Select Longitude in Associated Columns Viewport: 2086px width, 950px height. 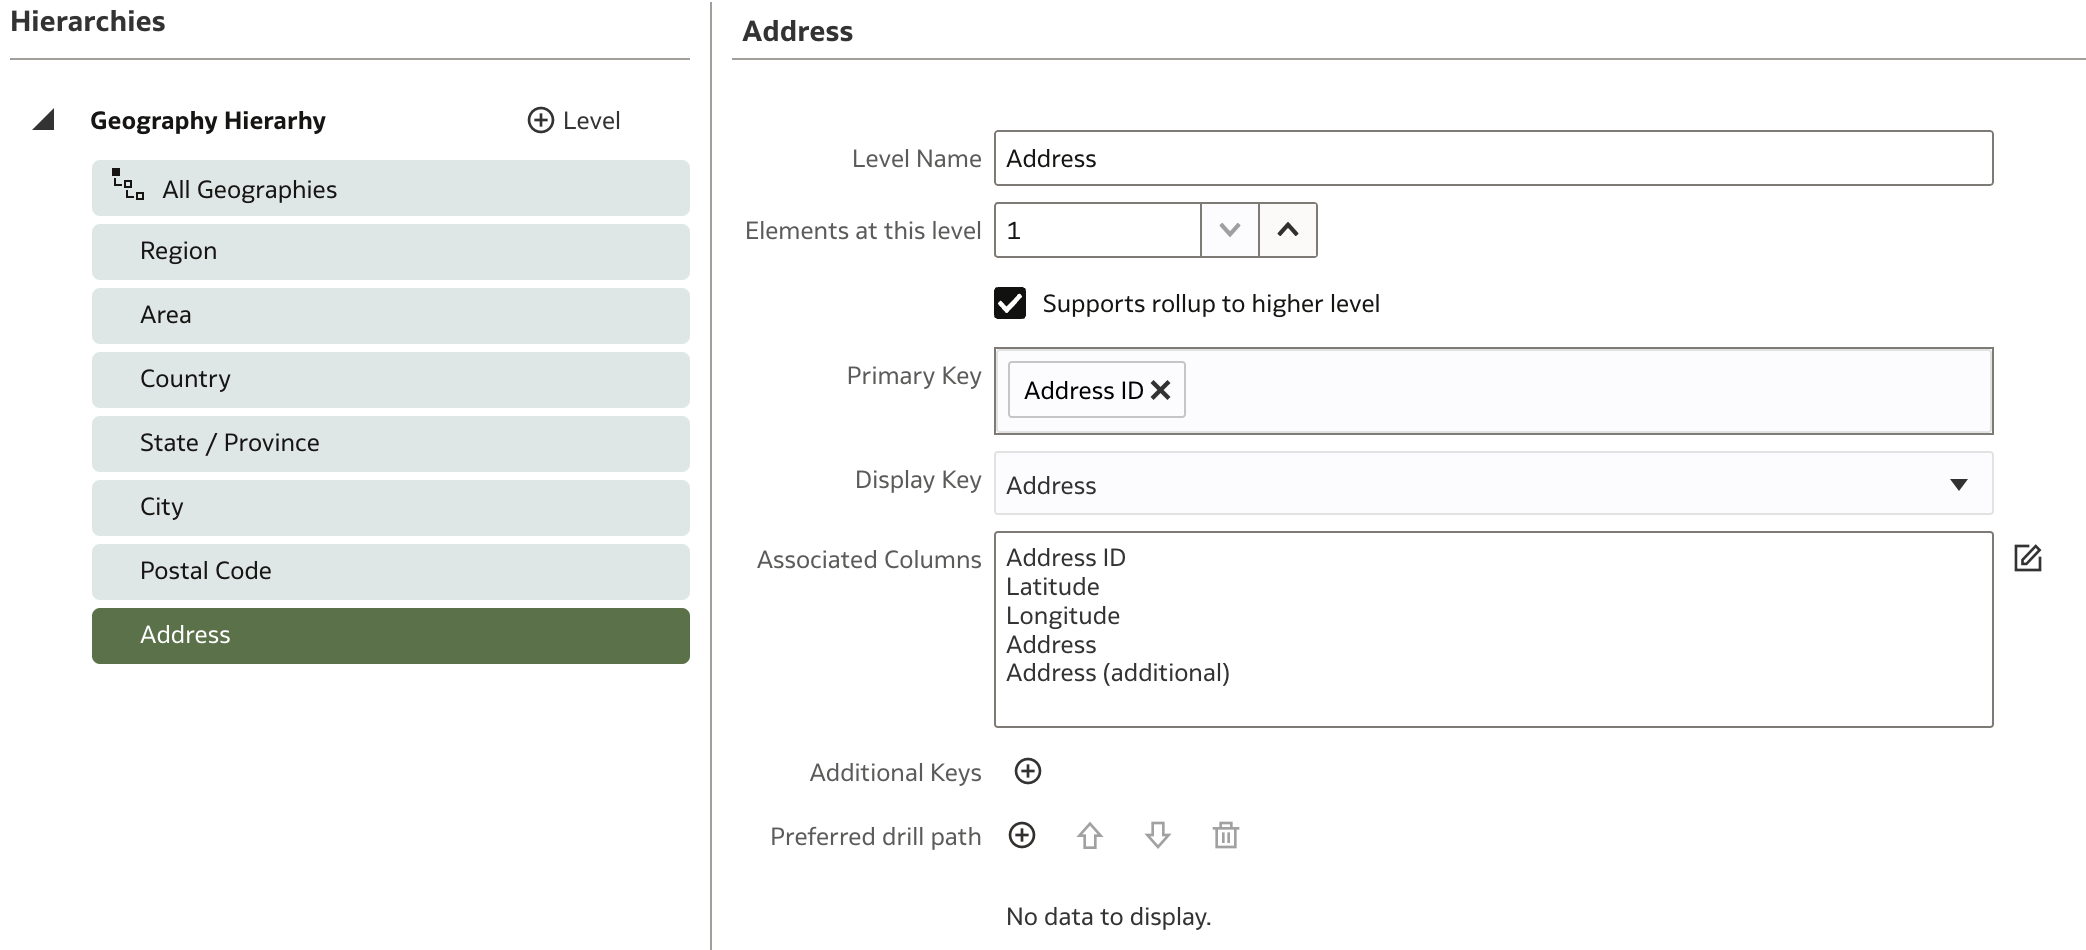pos(1062,616)
